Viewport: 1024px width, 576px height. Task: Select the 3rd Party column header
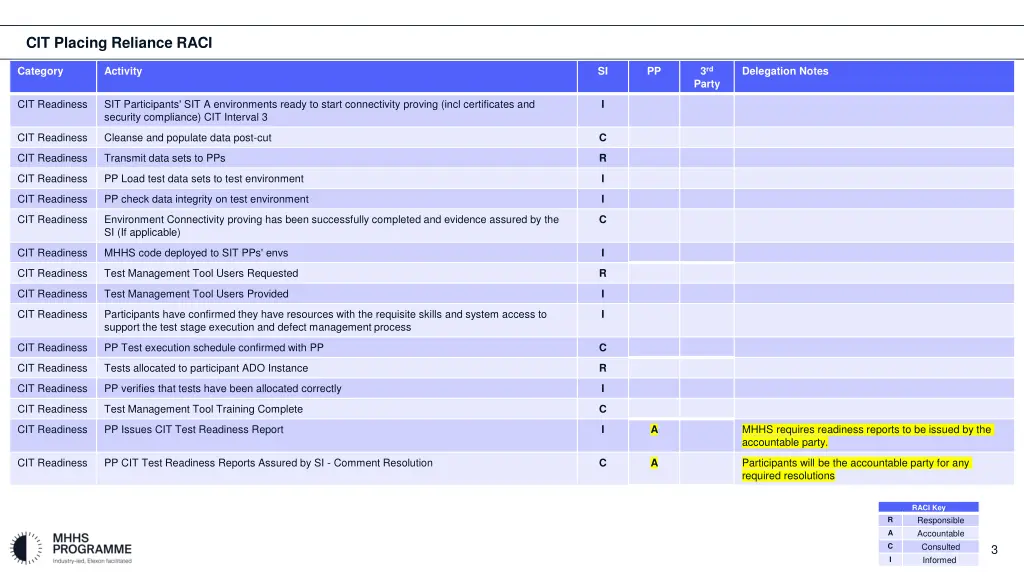[706, 77]
